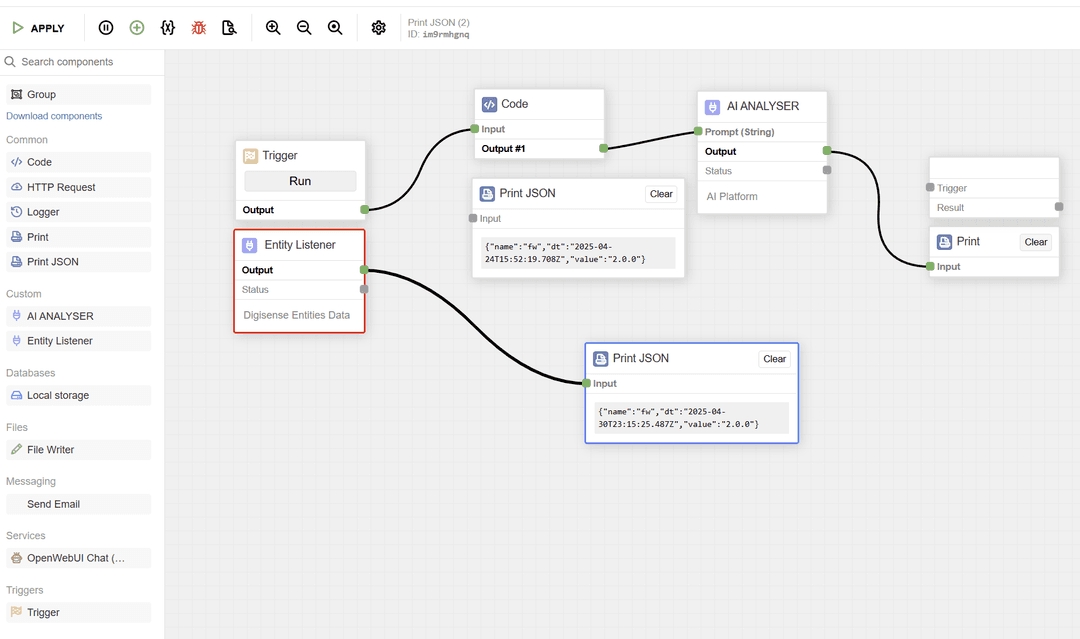
Task: Click the Digisense Entities Data label
Action: (297, 315)
